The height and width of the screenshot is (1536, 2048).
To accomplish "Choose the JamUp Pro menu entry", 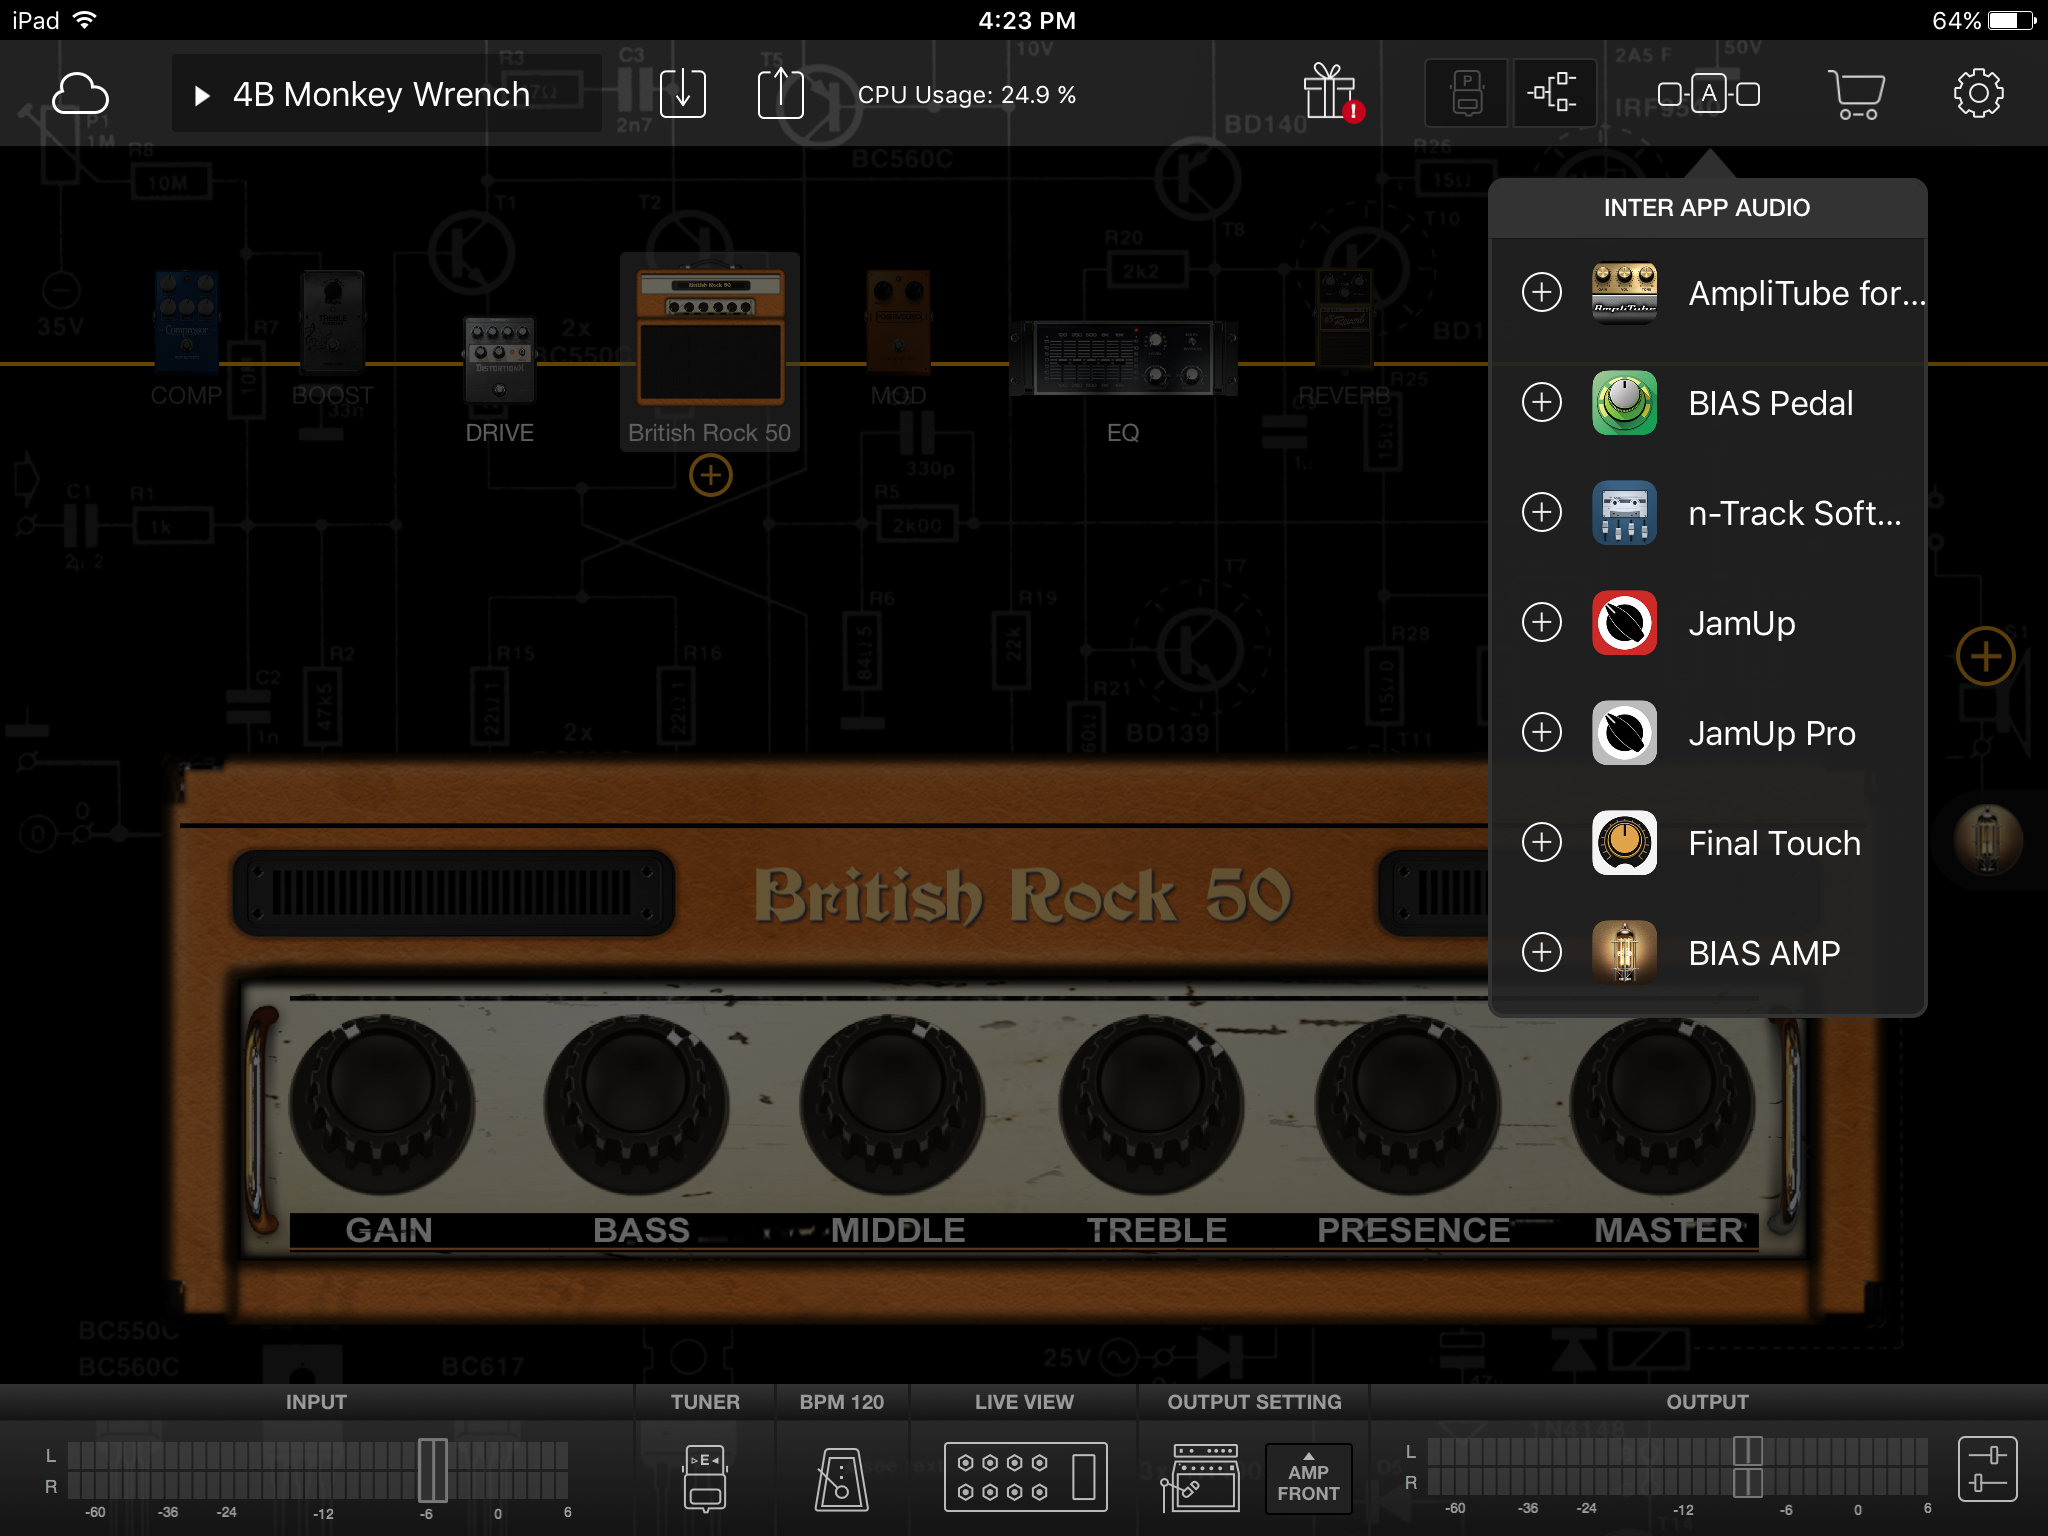I will coord(1708,732).
